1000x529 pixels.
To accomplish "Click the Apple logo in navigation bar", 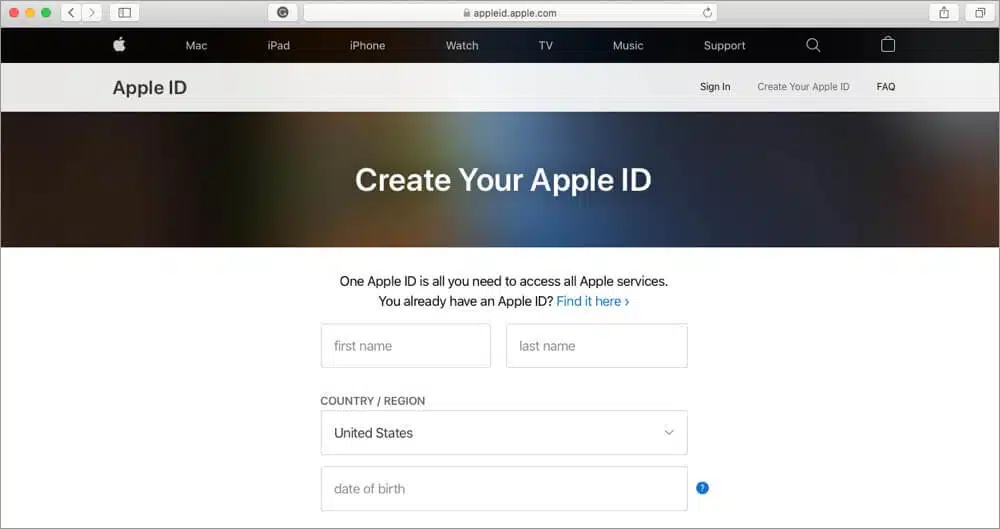I will [119, 45].
